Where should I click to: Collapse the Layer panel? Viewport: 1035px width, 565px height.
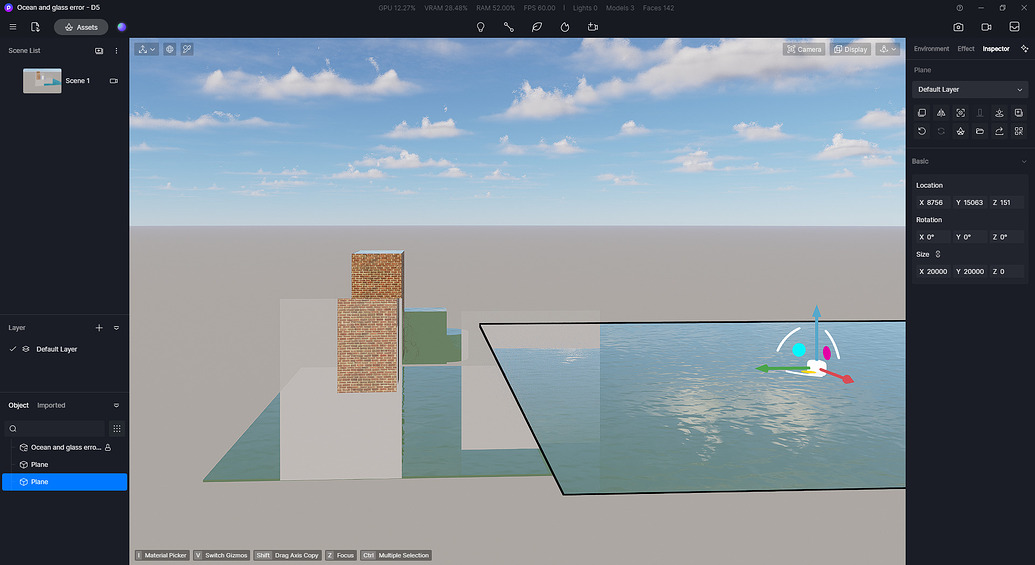[116, 328]
